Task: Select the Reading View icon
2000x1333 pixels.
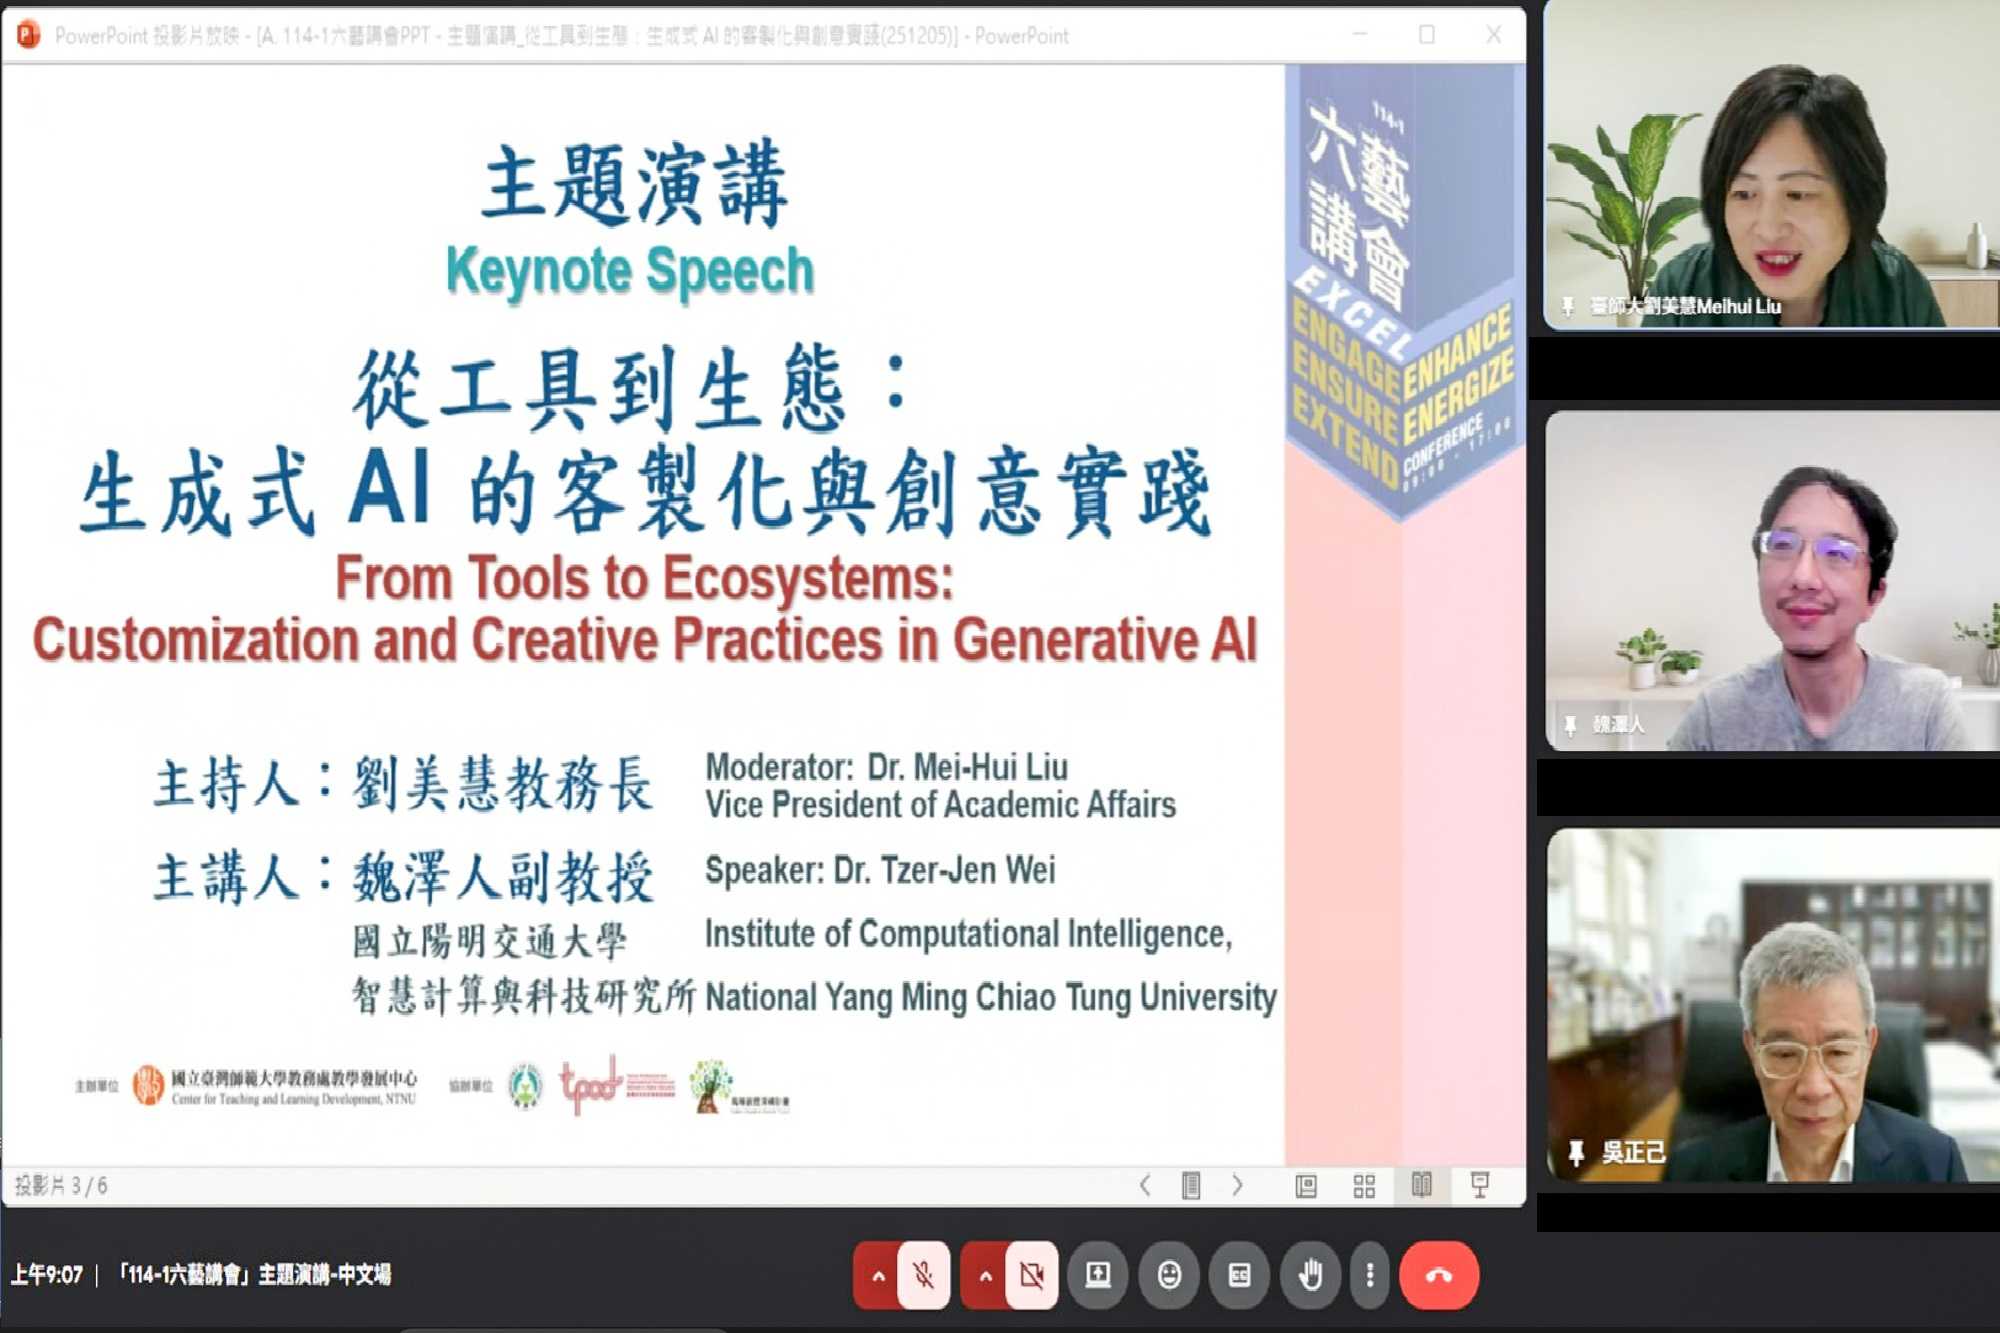Action: tap(1421, 1186)
